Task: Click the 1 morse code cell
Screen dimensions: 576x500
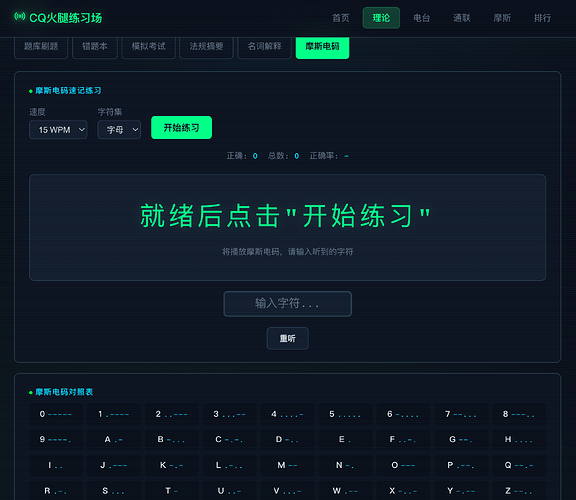Action: [x=114, y=414]
